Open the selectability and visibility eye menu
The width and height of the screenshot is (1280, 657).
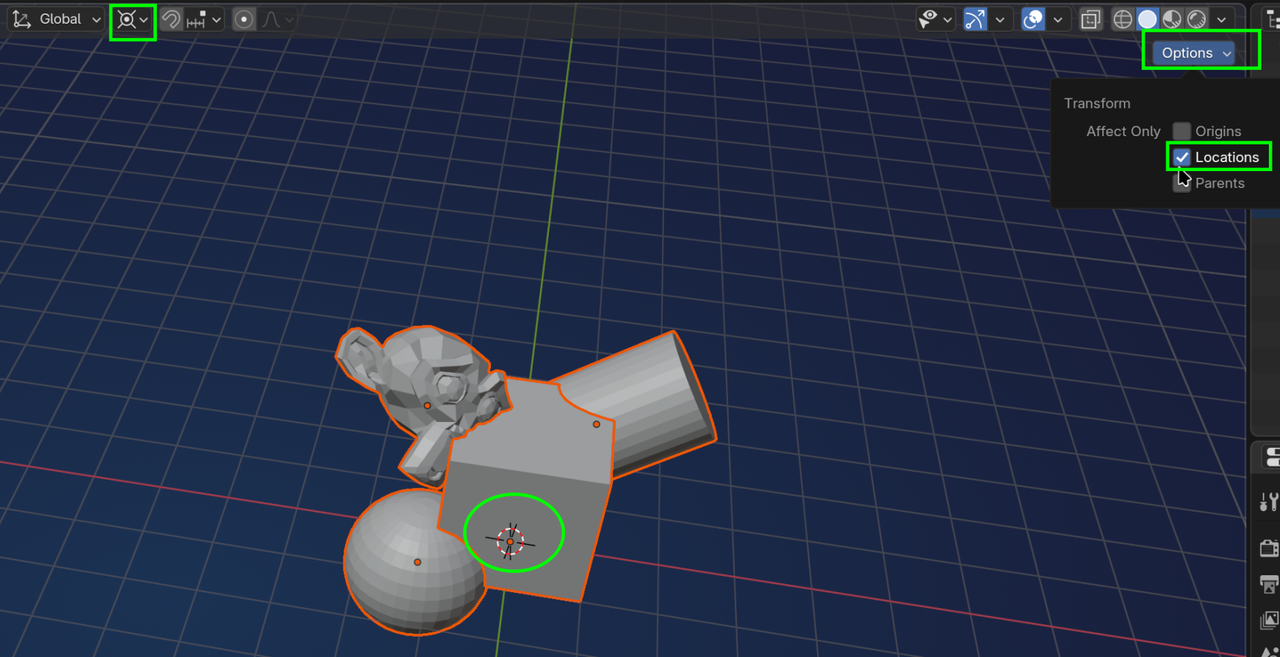936,19
